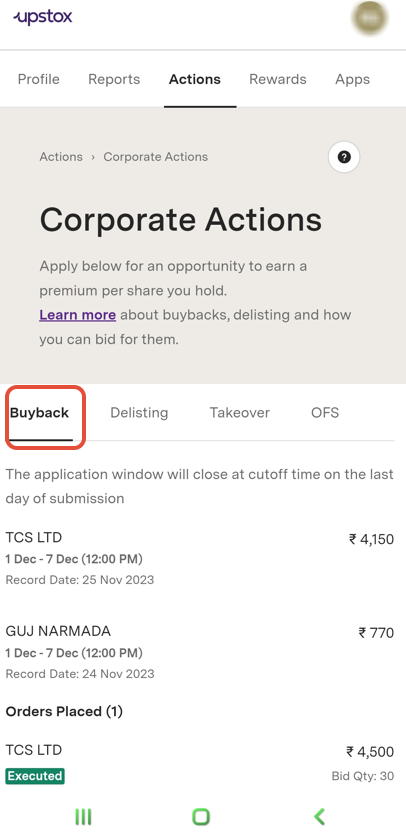
Task: Open the Takeover sub-tab
Action: pyautogui.click(x=239, y=413)
